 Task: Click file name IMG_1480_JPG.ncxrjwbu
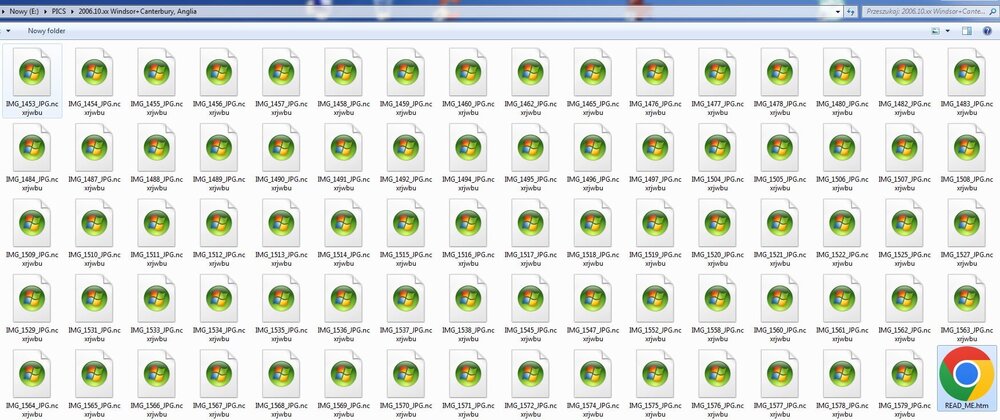[x=842, y=108]
